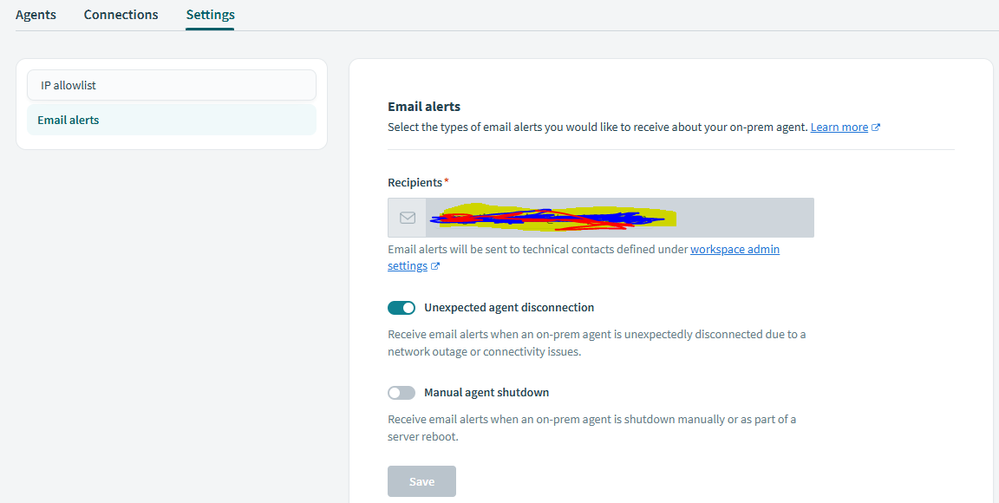The image size is (999, 503).
Task: Click the Unexpected agent disconnection label
Action: [509, 308]
